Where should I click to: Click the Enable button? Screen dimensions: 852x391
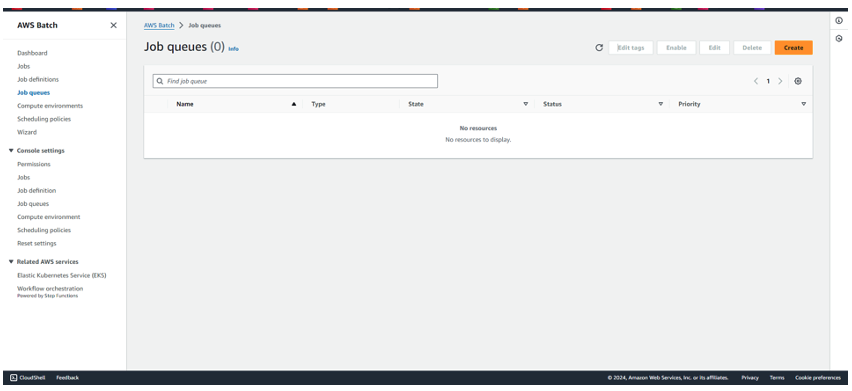coord(676,48)
